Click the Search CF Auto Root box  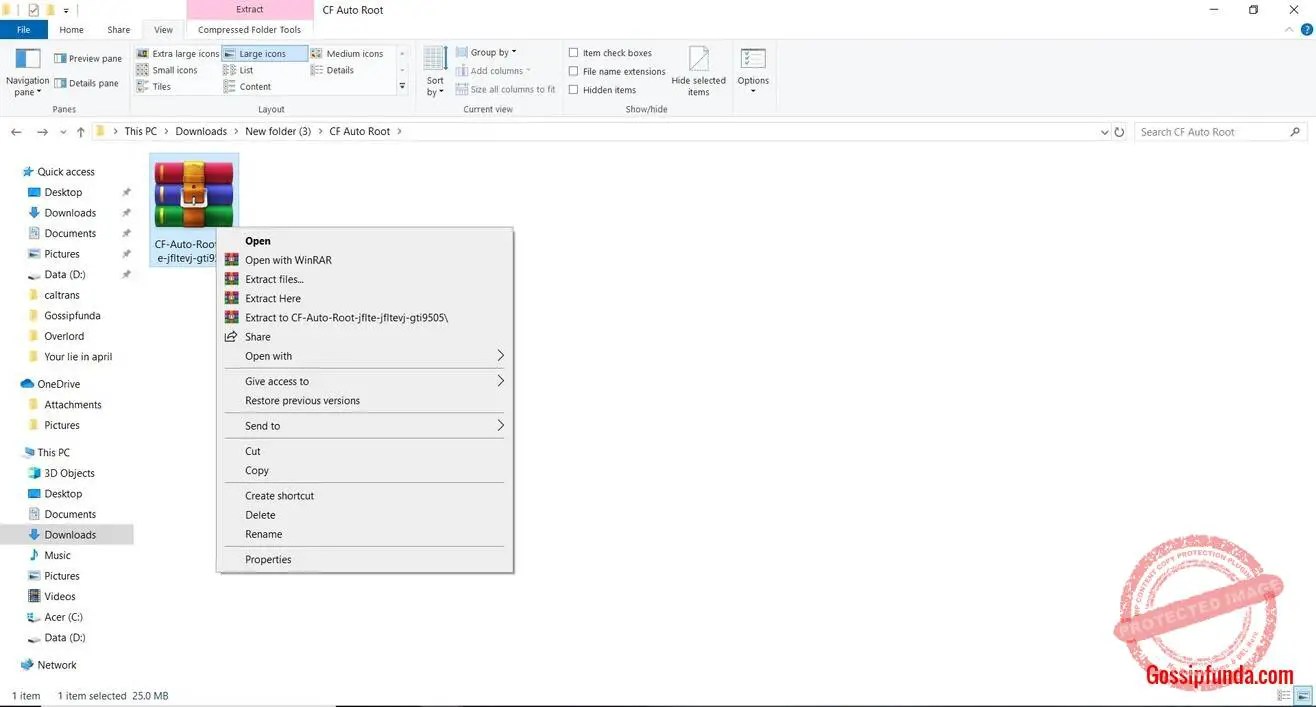point(1221,132)
